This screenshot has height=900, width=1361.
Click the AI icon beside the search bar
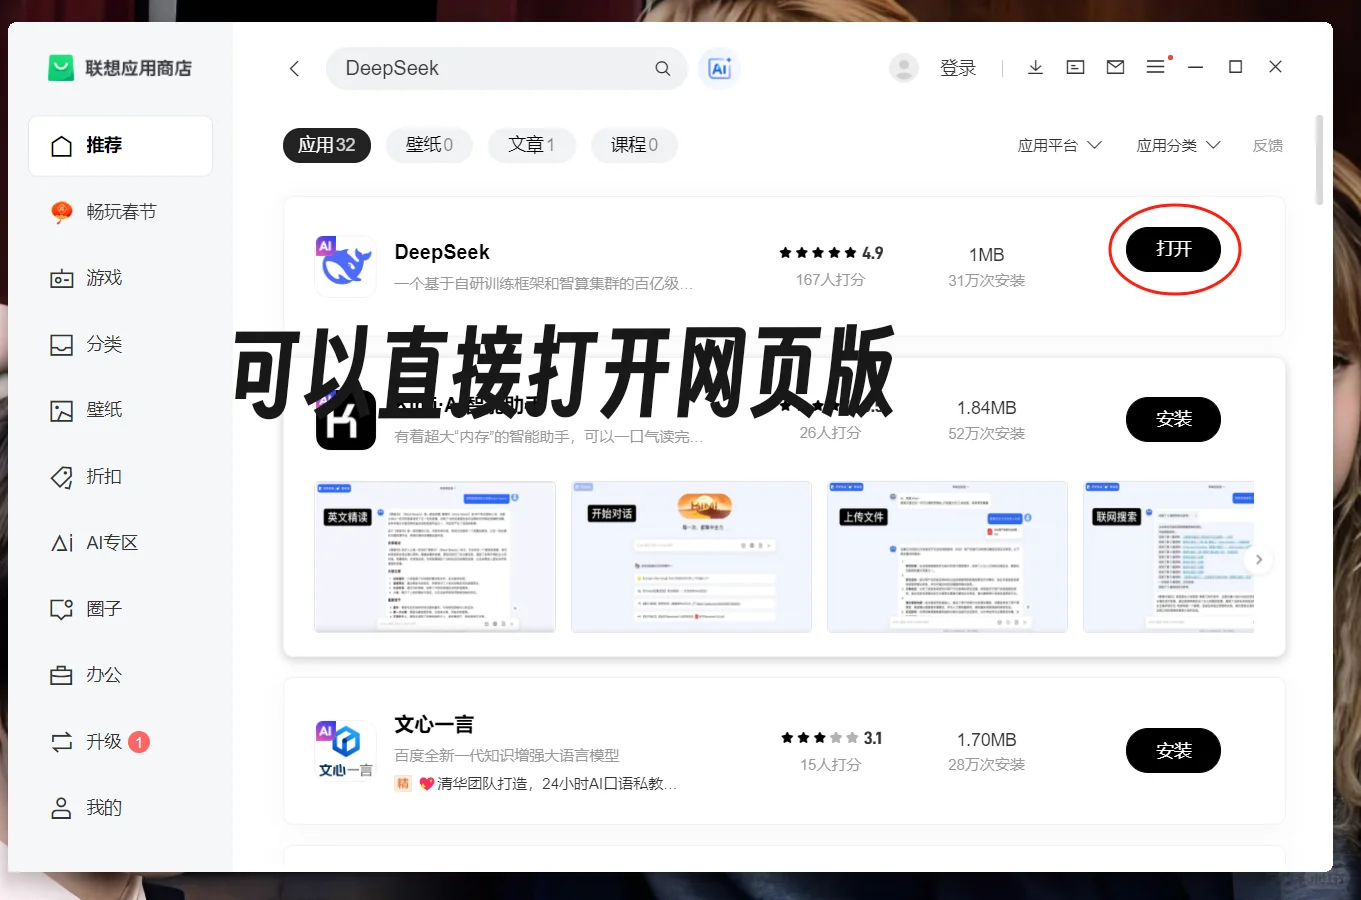[x=719, y=68]
